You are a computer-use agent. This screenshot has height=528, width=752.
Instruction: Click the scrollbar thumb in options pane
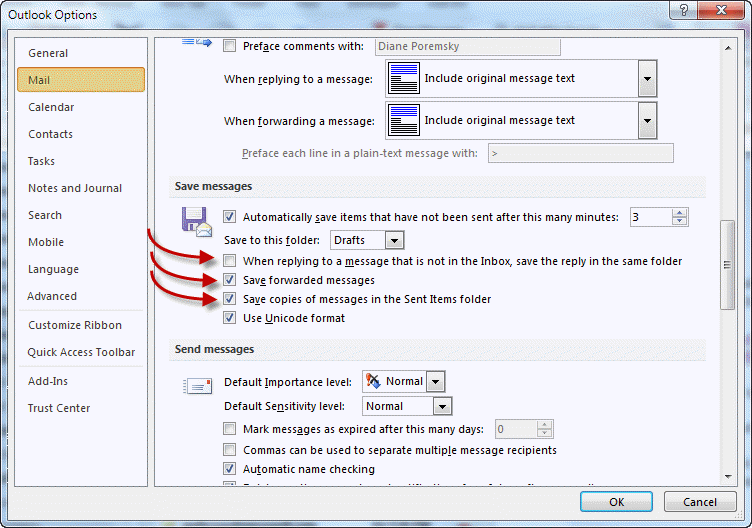click(728, 265)
